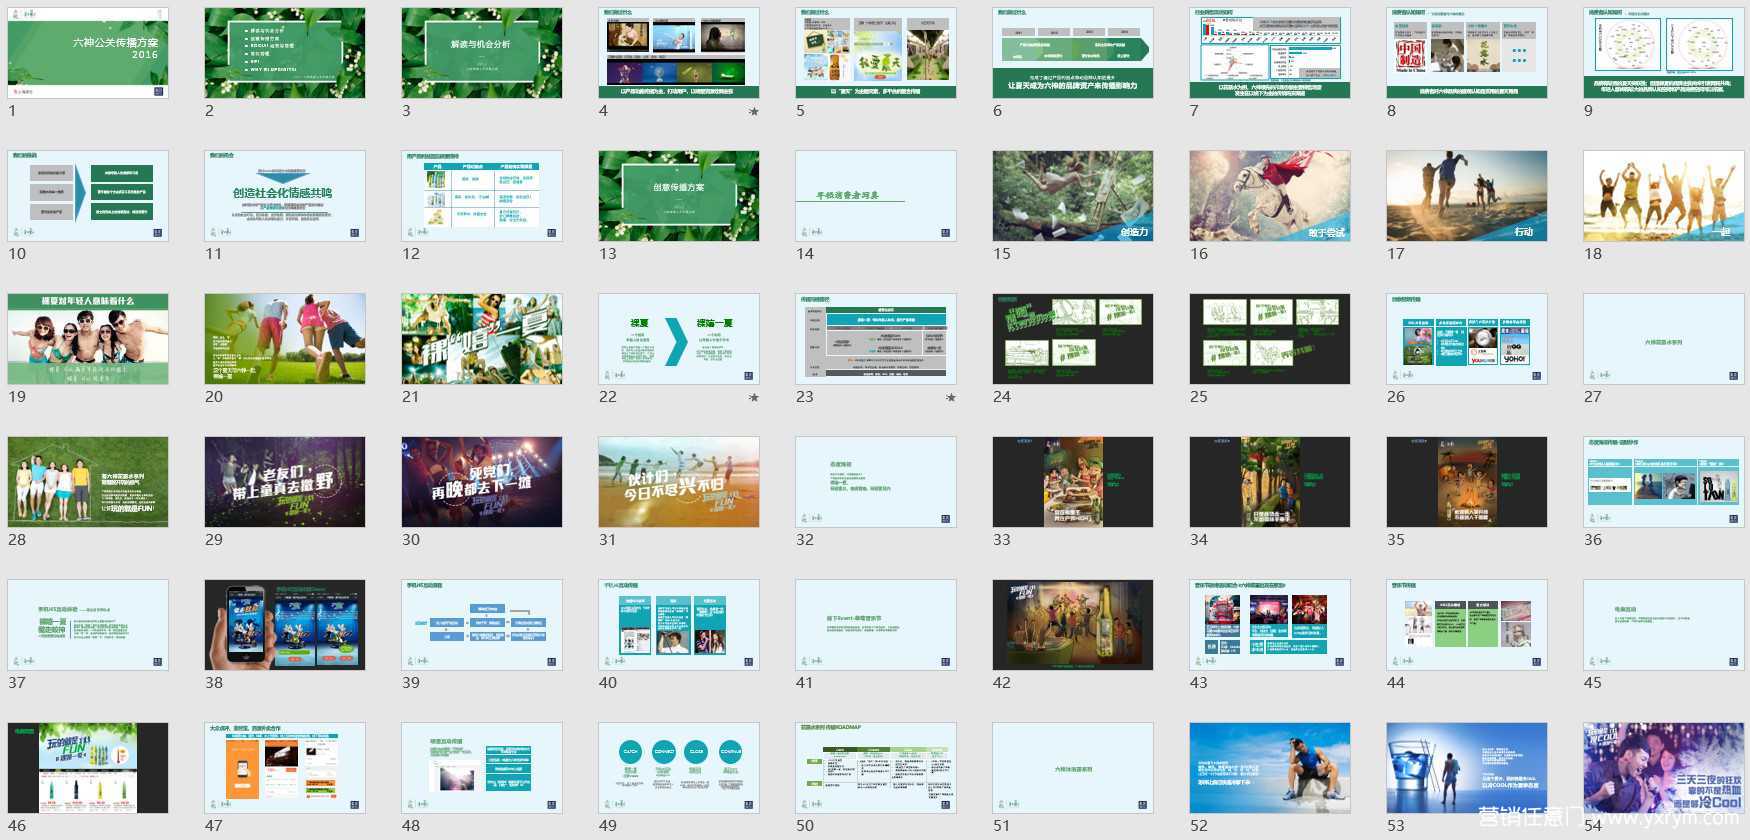This screenshot has height=840, width=1750.
Task: Select slide 14 thumbnail 年轻消费者刻画
Action: (x=876, y=196)
